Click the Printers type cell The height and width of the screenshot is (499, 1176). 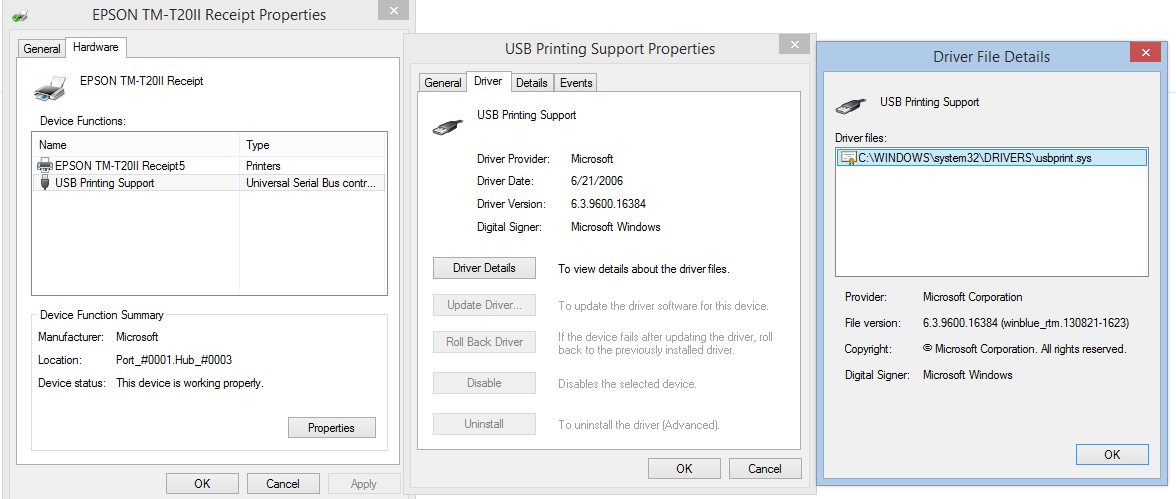(263, 165)
